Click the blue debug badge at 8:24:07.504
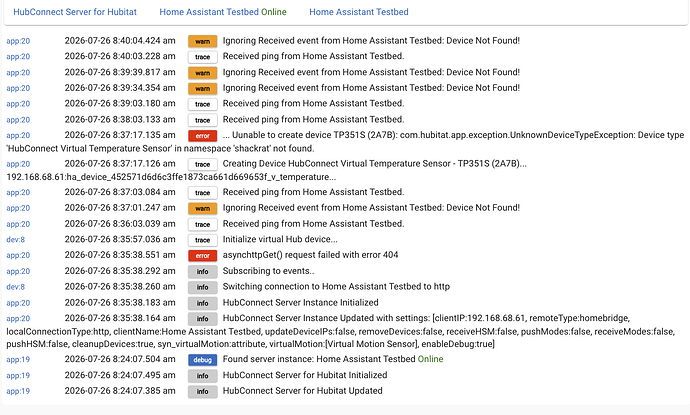 pos(202,360)
